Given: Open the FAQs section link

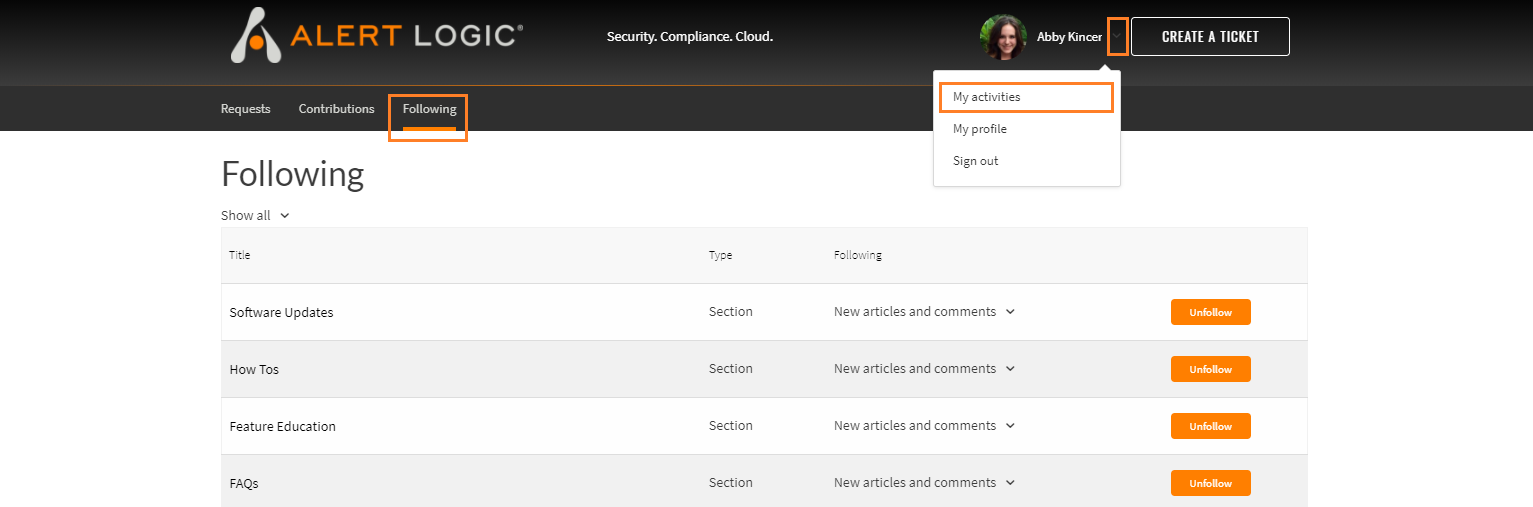Looking at the screenshot, I should click(244, 483).
